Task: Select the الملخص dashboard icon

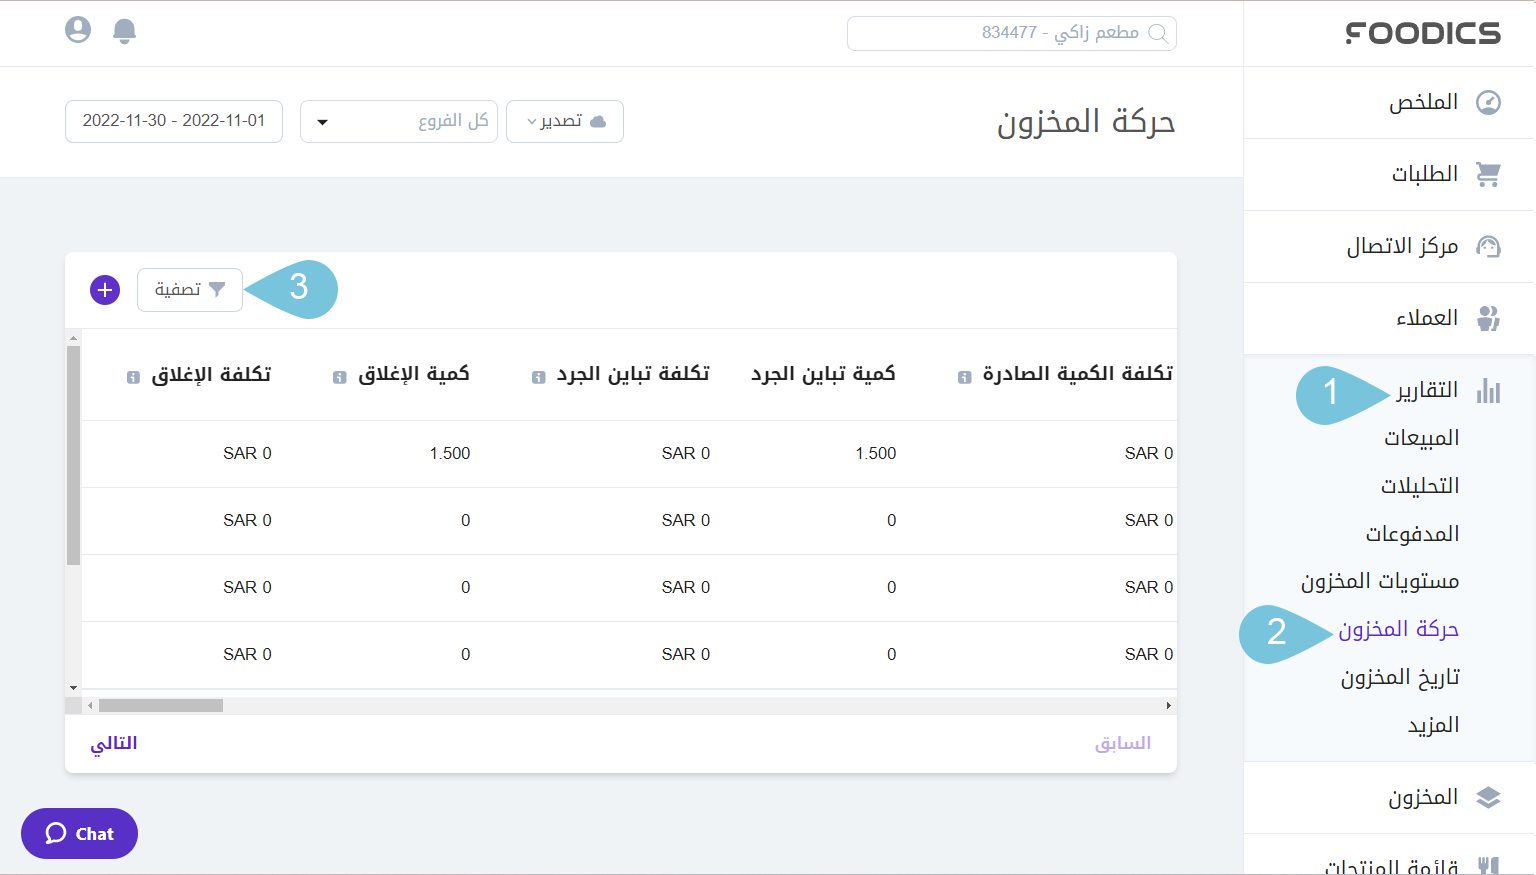Action: 1489,101
